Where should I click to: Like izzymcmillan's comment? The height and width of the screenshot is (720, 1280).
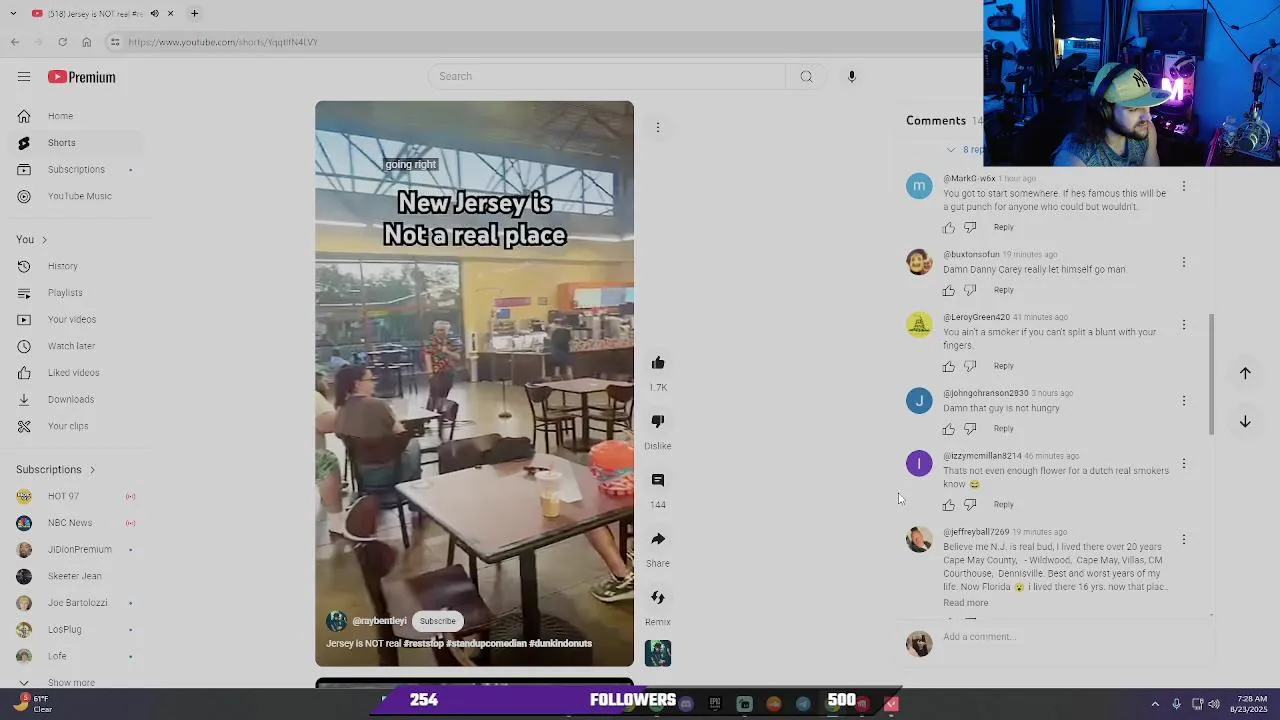point(949,506)
